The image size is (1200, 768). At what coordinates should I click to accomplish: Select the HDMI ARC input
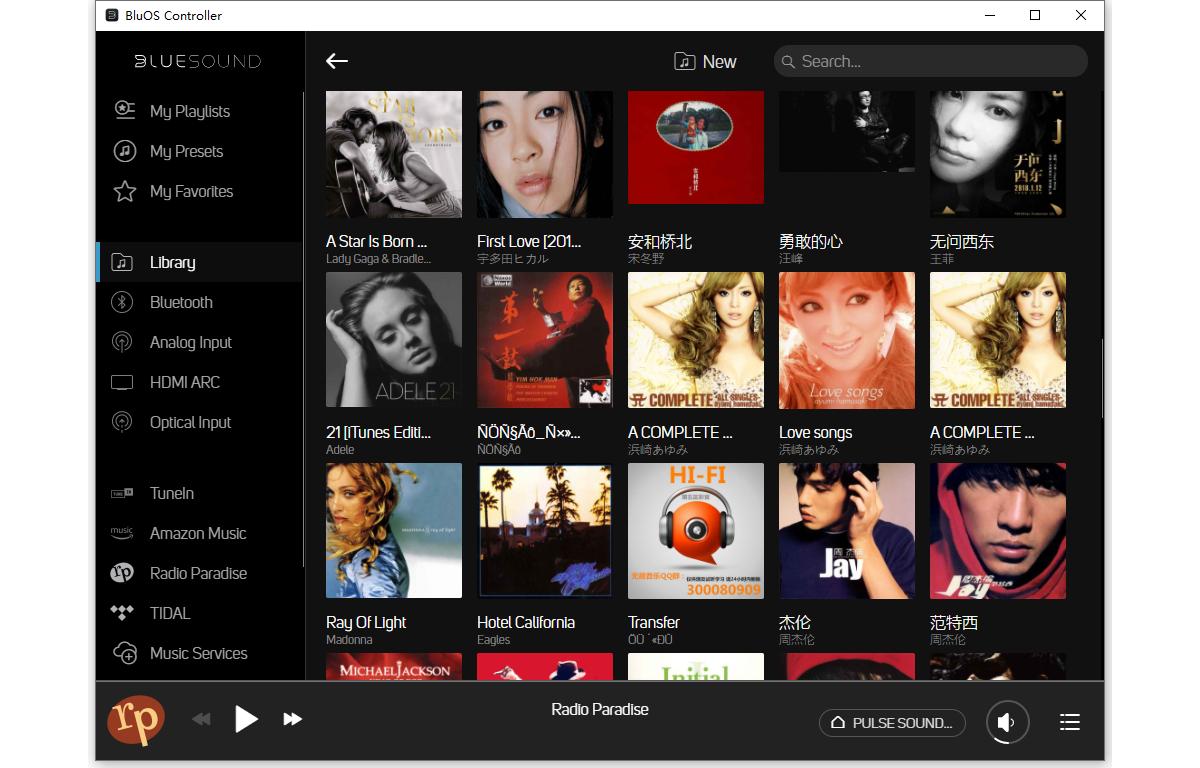point(184,382)
